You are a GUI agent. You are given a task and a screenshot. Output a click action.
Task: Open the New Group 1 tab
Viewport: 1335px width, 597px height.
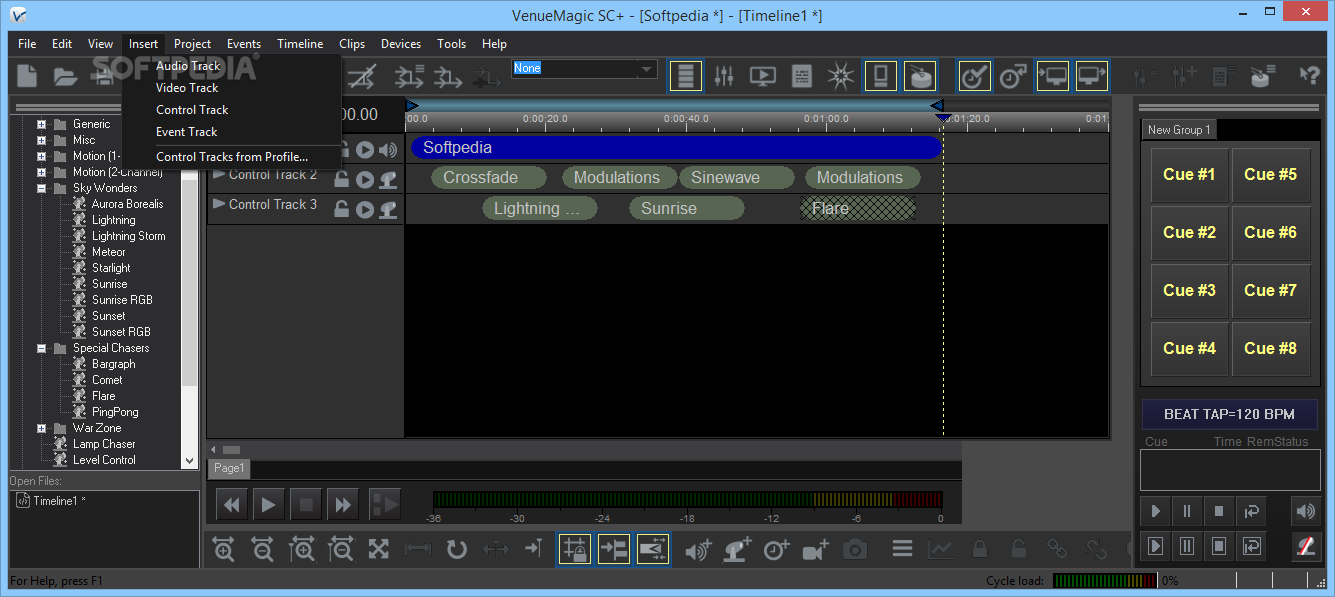pyautogui.click(x=1179, y=130)
